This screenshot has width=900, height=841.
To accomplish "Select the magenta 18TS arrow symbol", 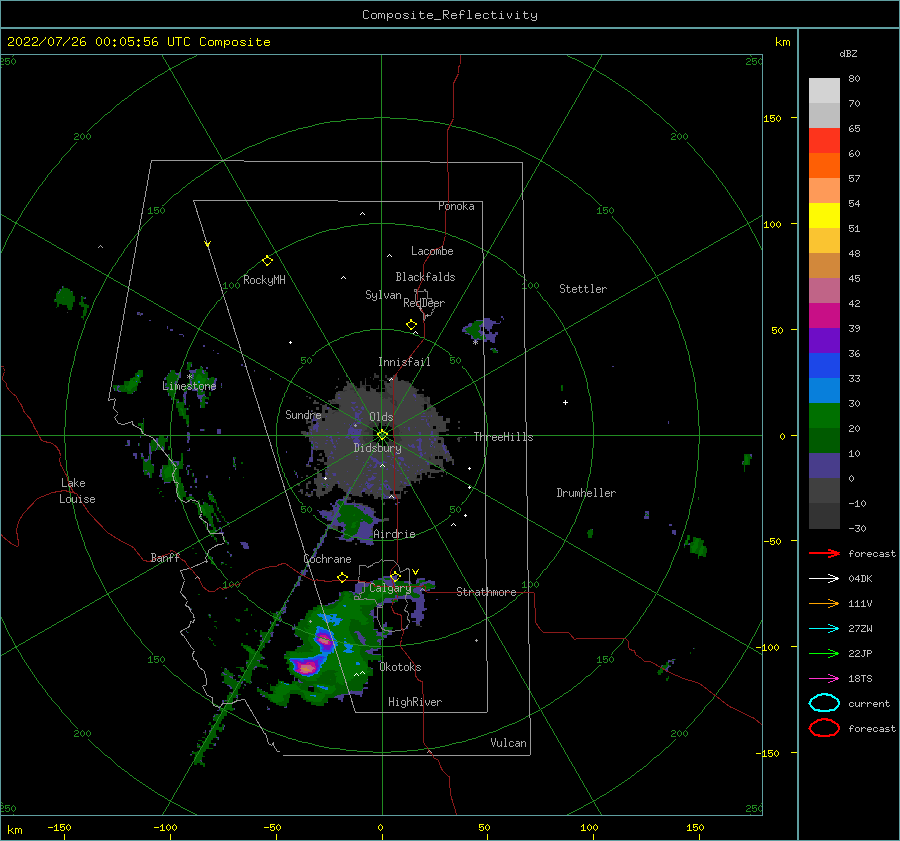I will coord(824,679).
